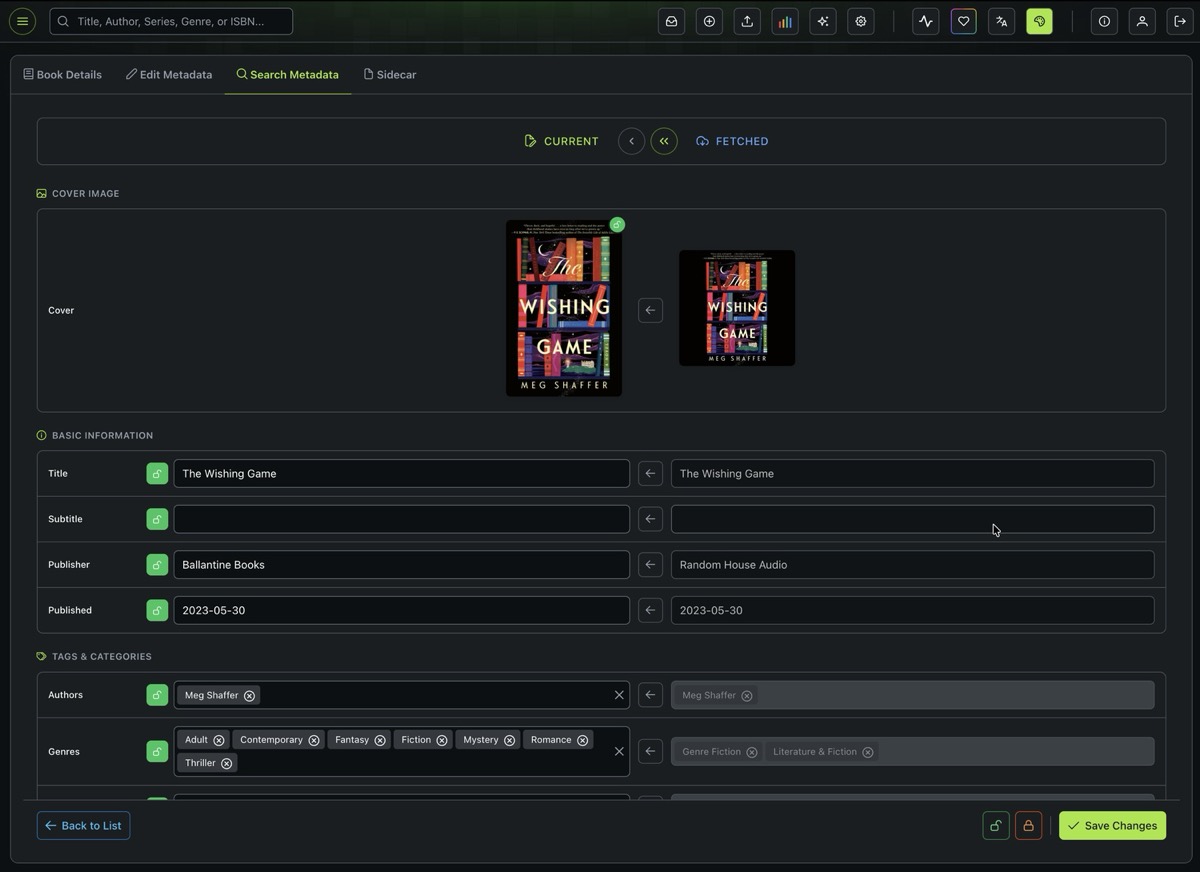Open the statistics bar chart panel
This screenshot has width=1200, height=872.
click(785, 21)
